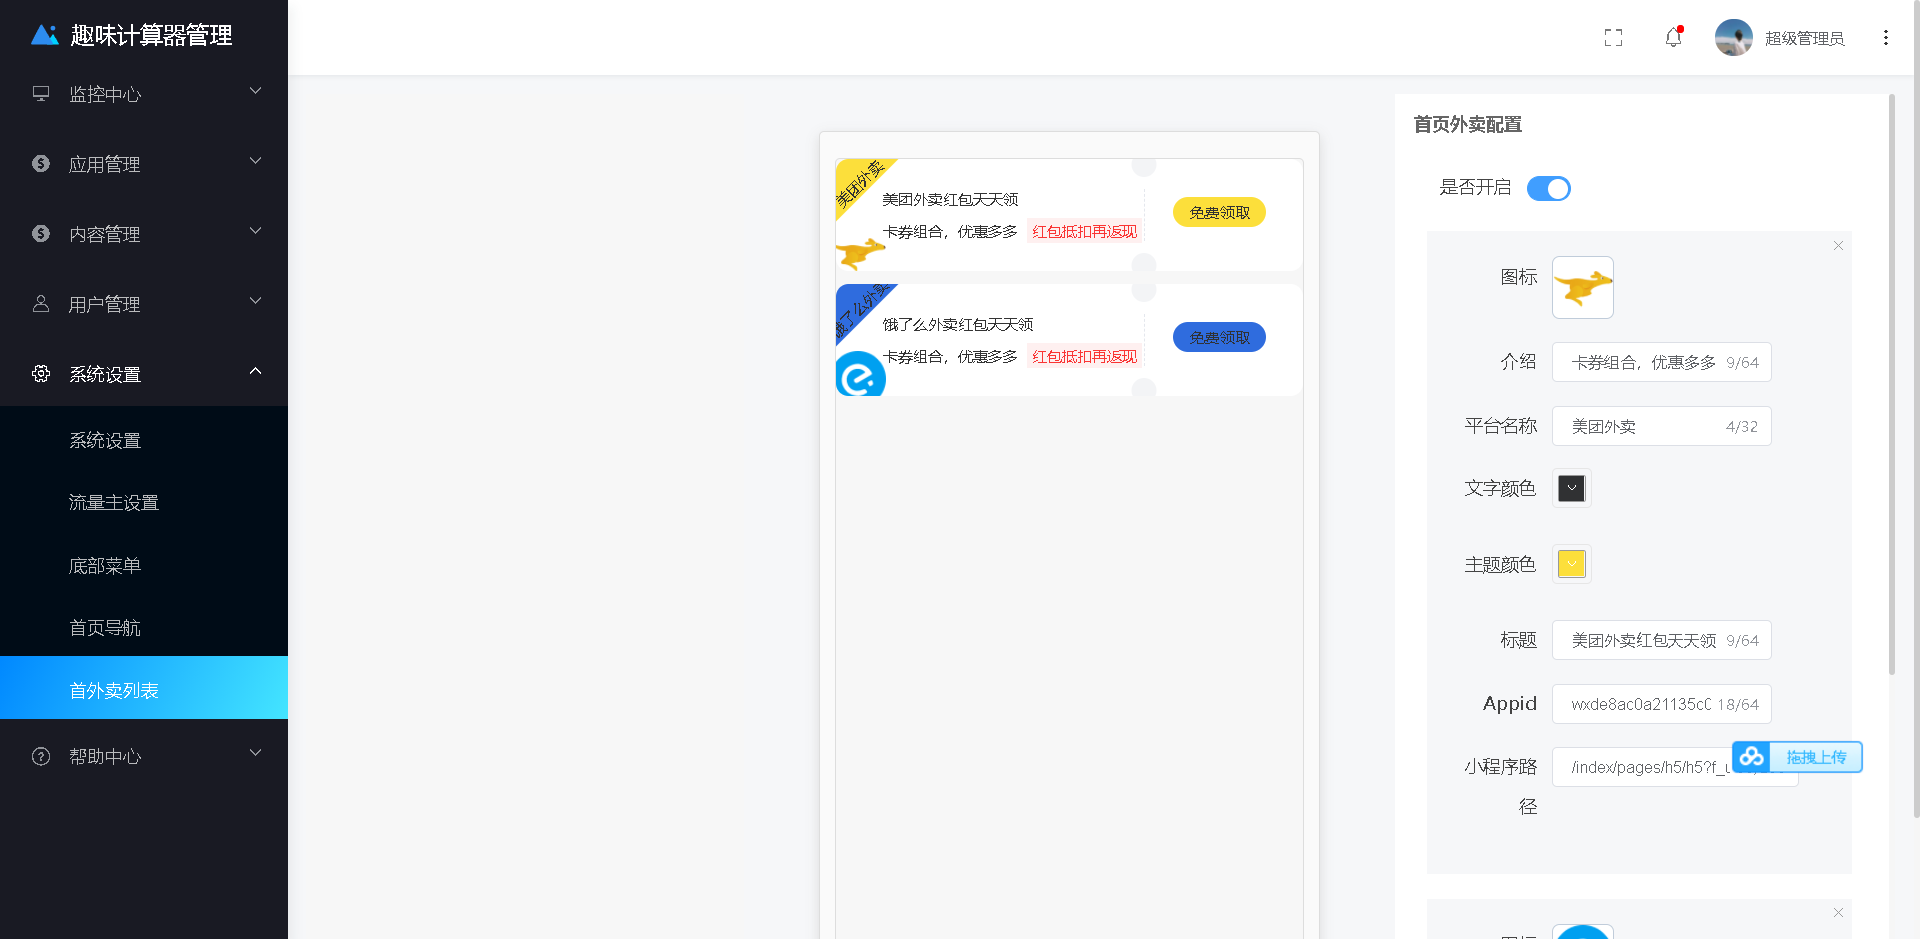Screen dimensions: 1920x939
Task: Click the cloud icon in 拖拽上传 widget
Action: pos(1751,757)
